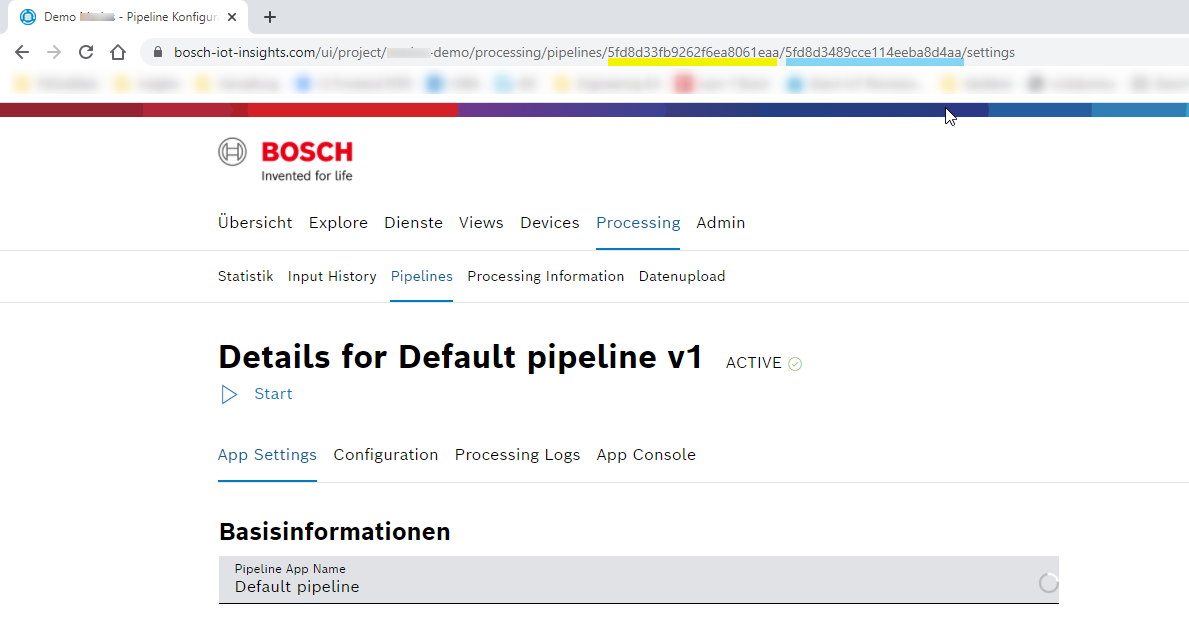Open a new browser tab with plus

[270, 17]
